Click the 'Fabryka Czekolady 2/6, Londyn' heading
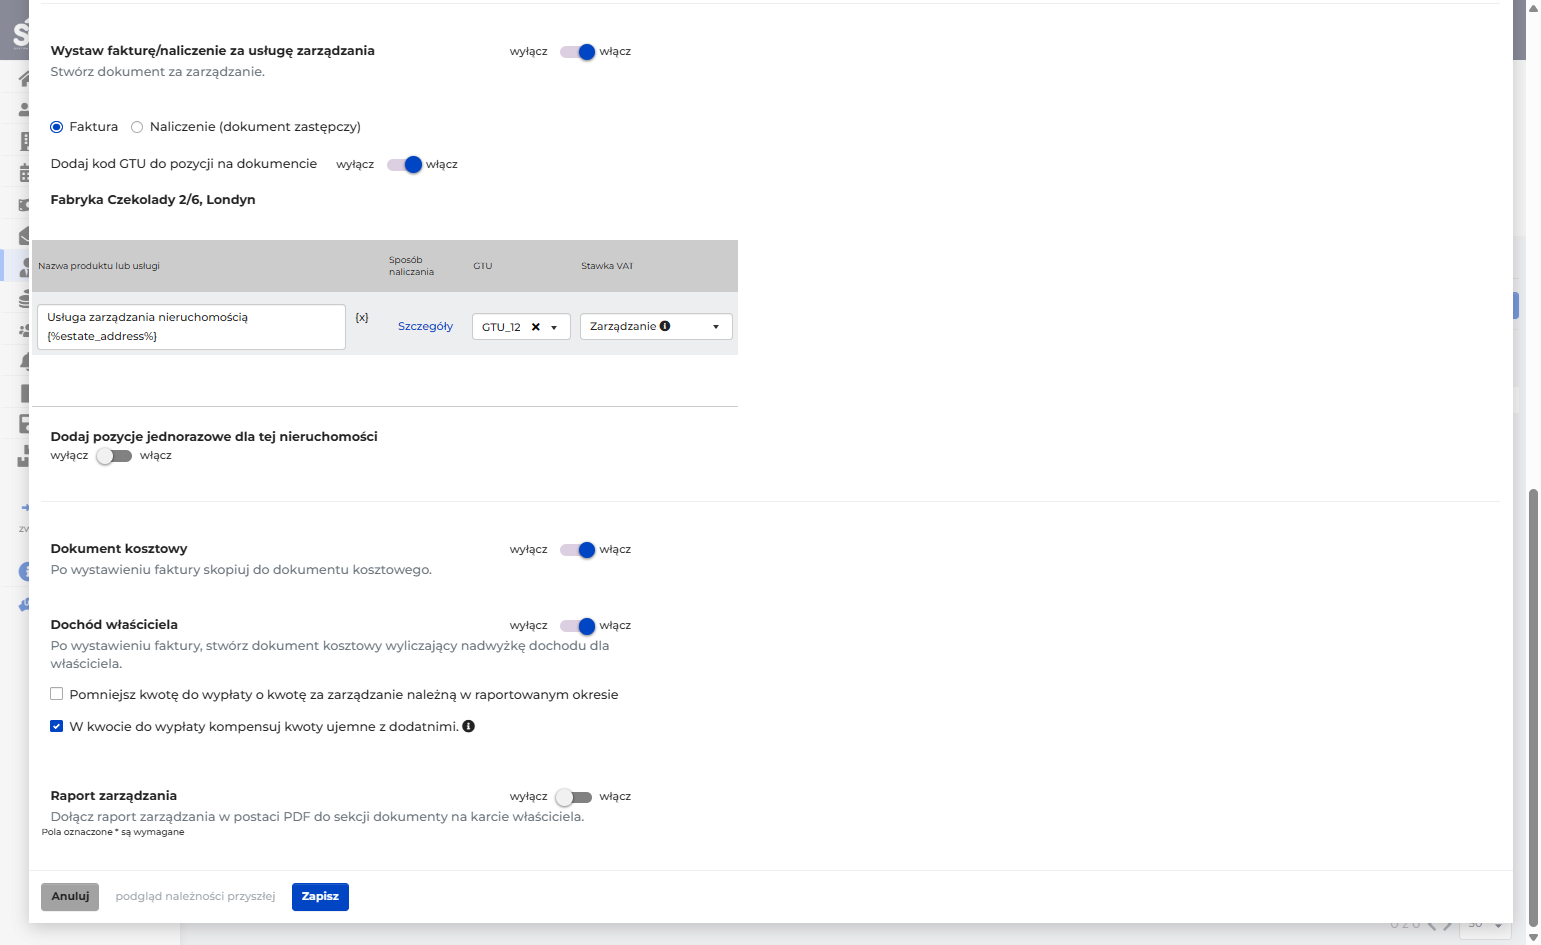 coord(153,200)
